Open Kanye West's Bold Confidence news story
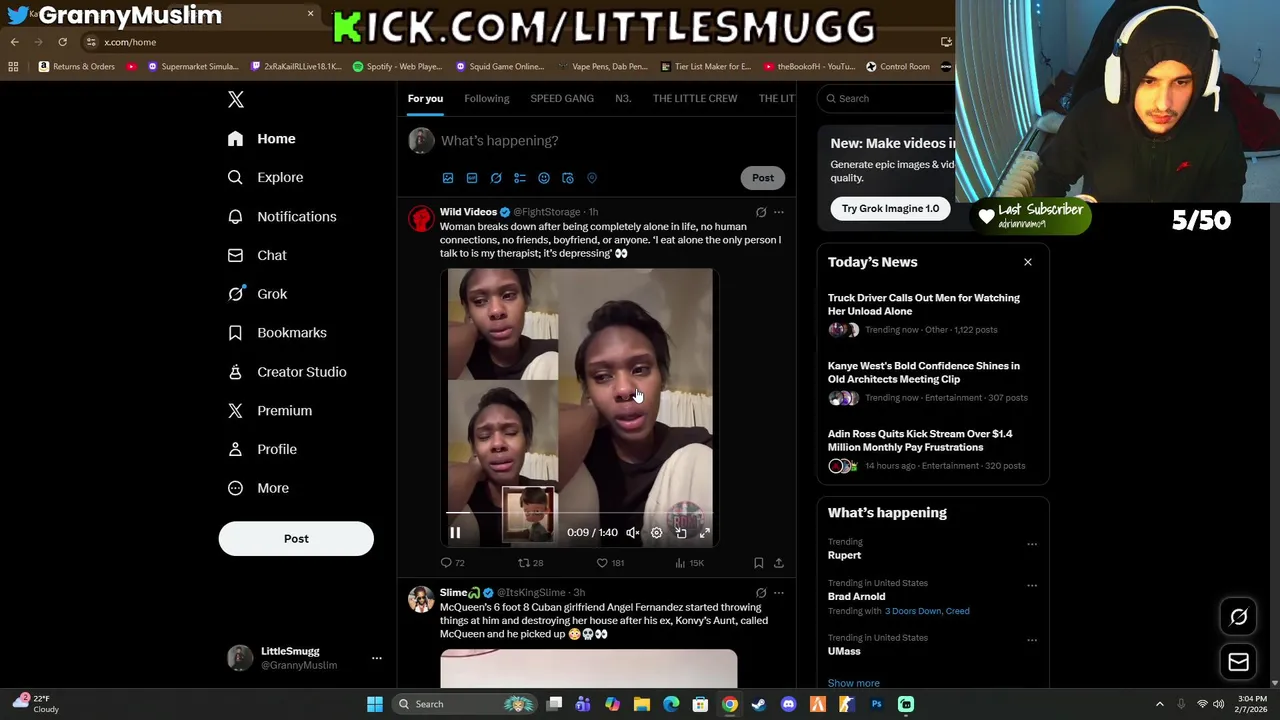Screen dimensions: 1280x720 coord(924,373)
